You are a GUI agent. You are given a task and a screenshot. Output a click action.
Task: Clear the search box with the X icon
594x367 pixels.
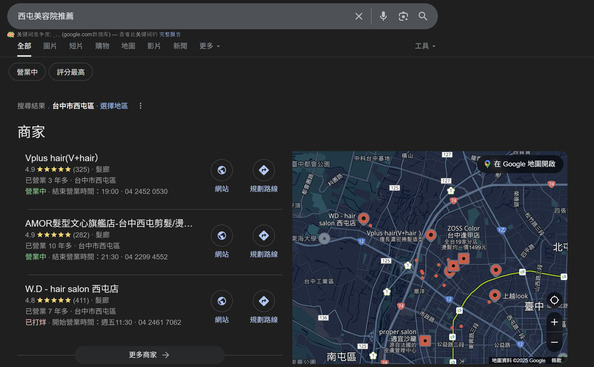(358, 16)
